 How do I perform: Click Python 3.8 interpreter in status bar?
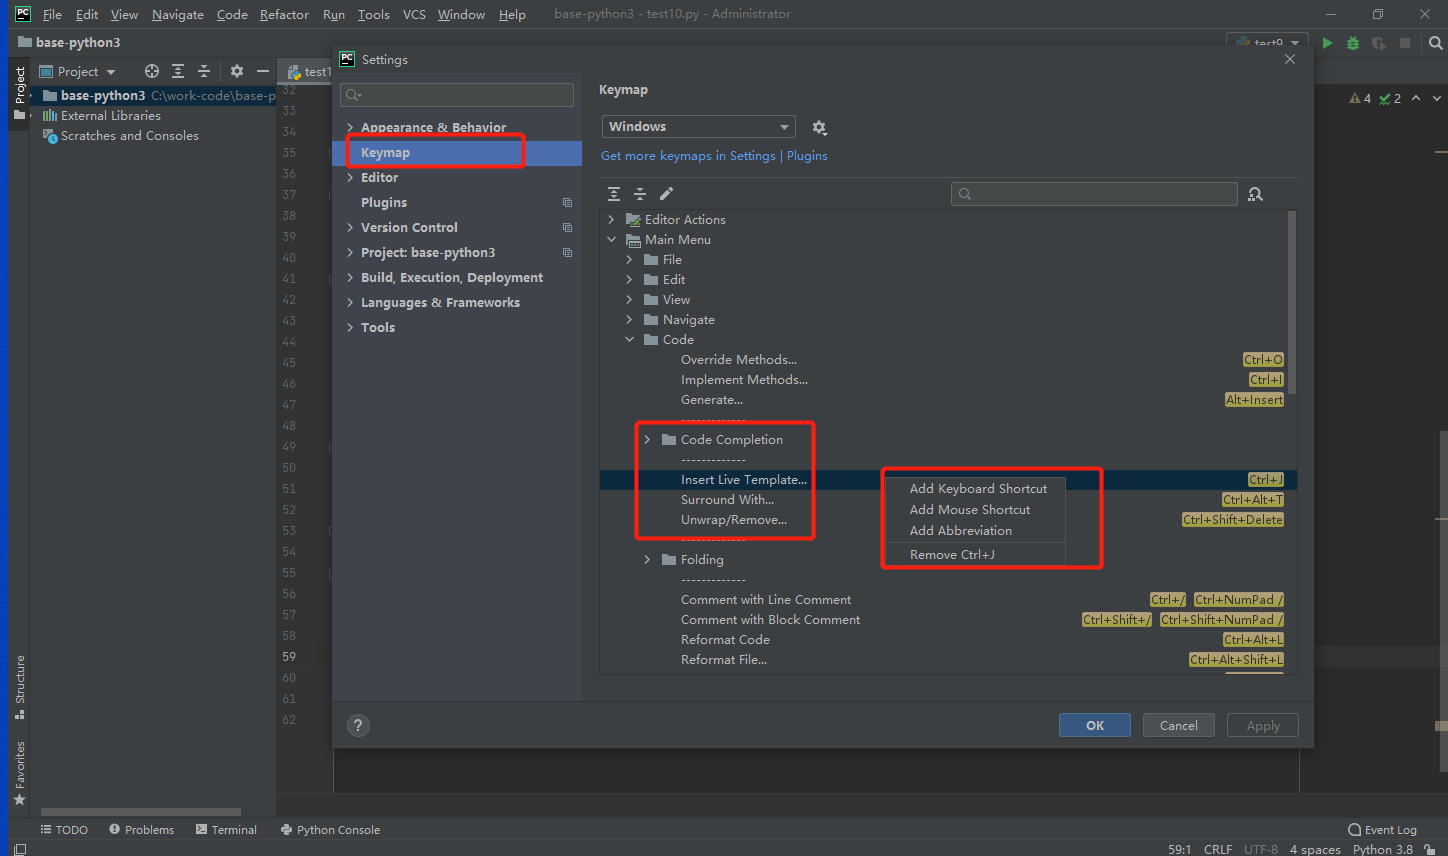(x=1382, y=849)
